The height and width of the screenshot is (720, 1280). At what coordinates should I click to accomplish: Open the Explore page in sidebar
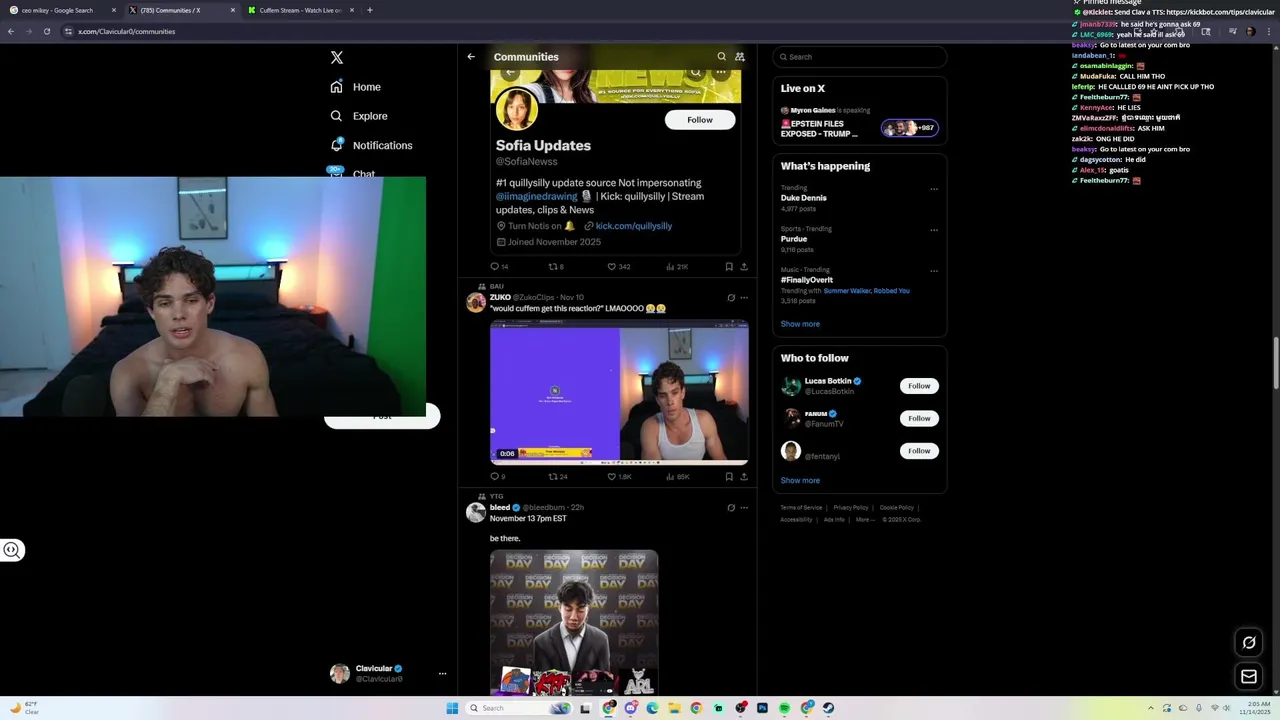[358, 116]
